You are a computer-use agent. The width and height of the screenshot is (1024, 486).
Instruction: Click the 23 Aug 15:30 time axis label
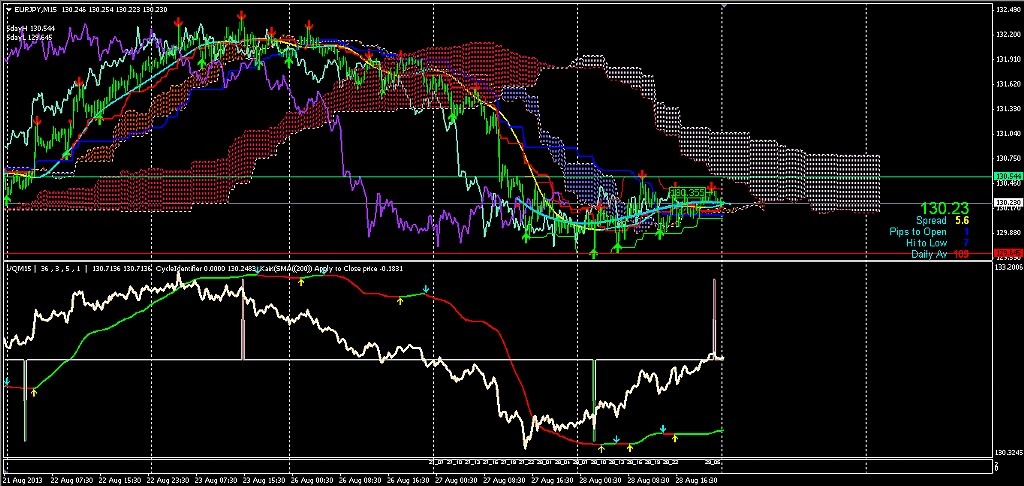264,479
